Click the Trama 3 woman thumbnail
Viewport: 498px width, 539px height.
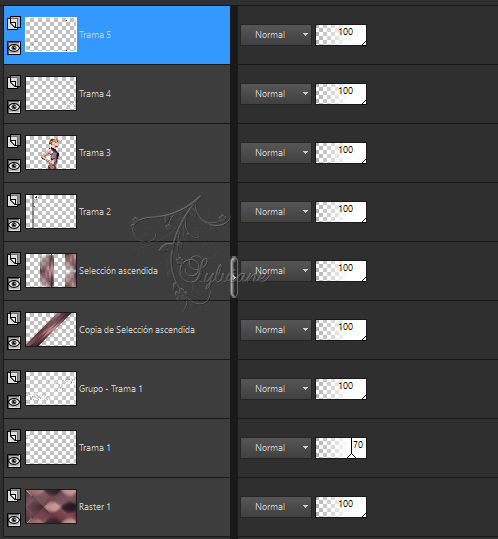click(51, 153)
